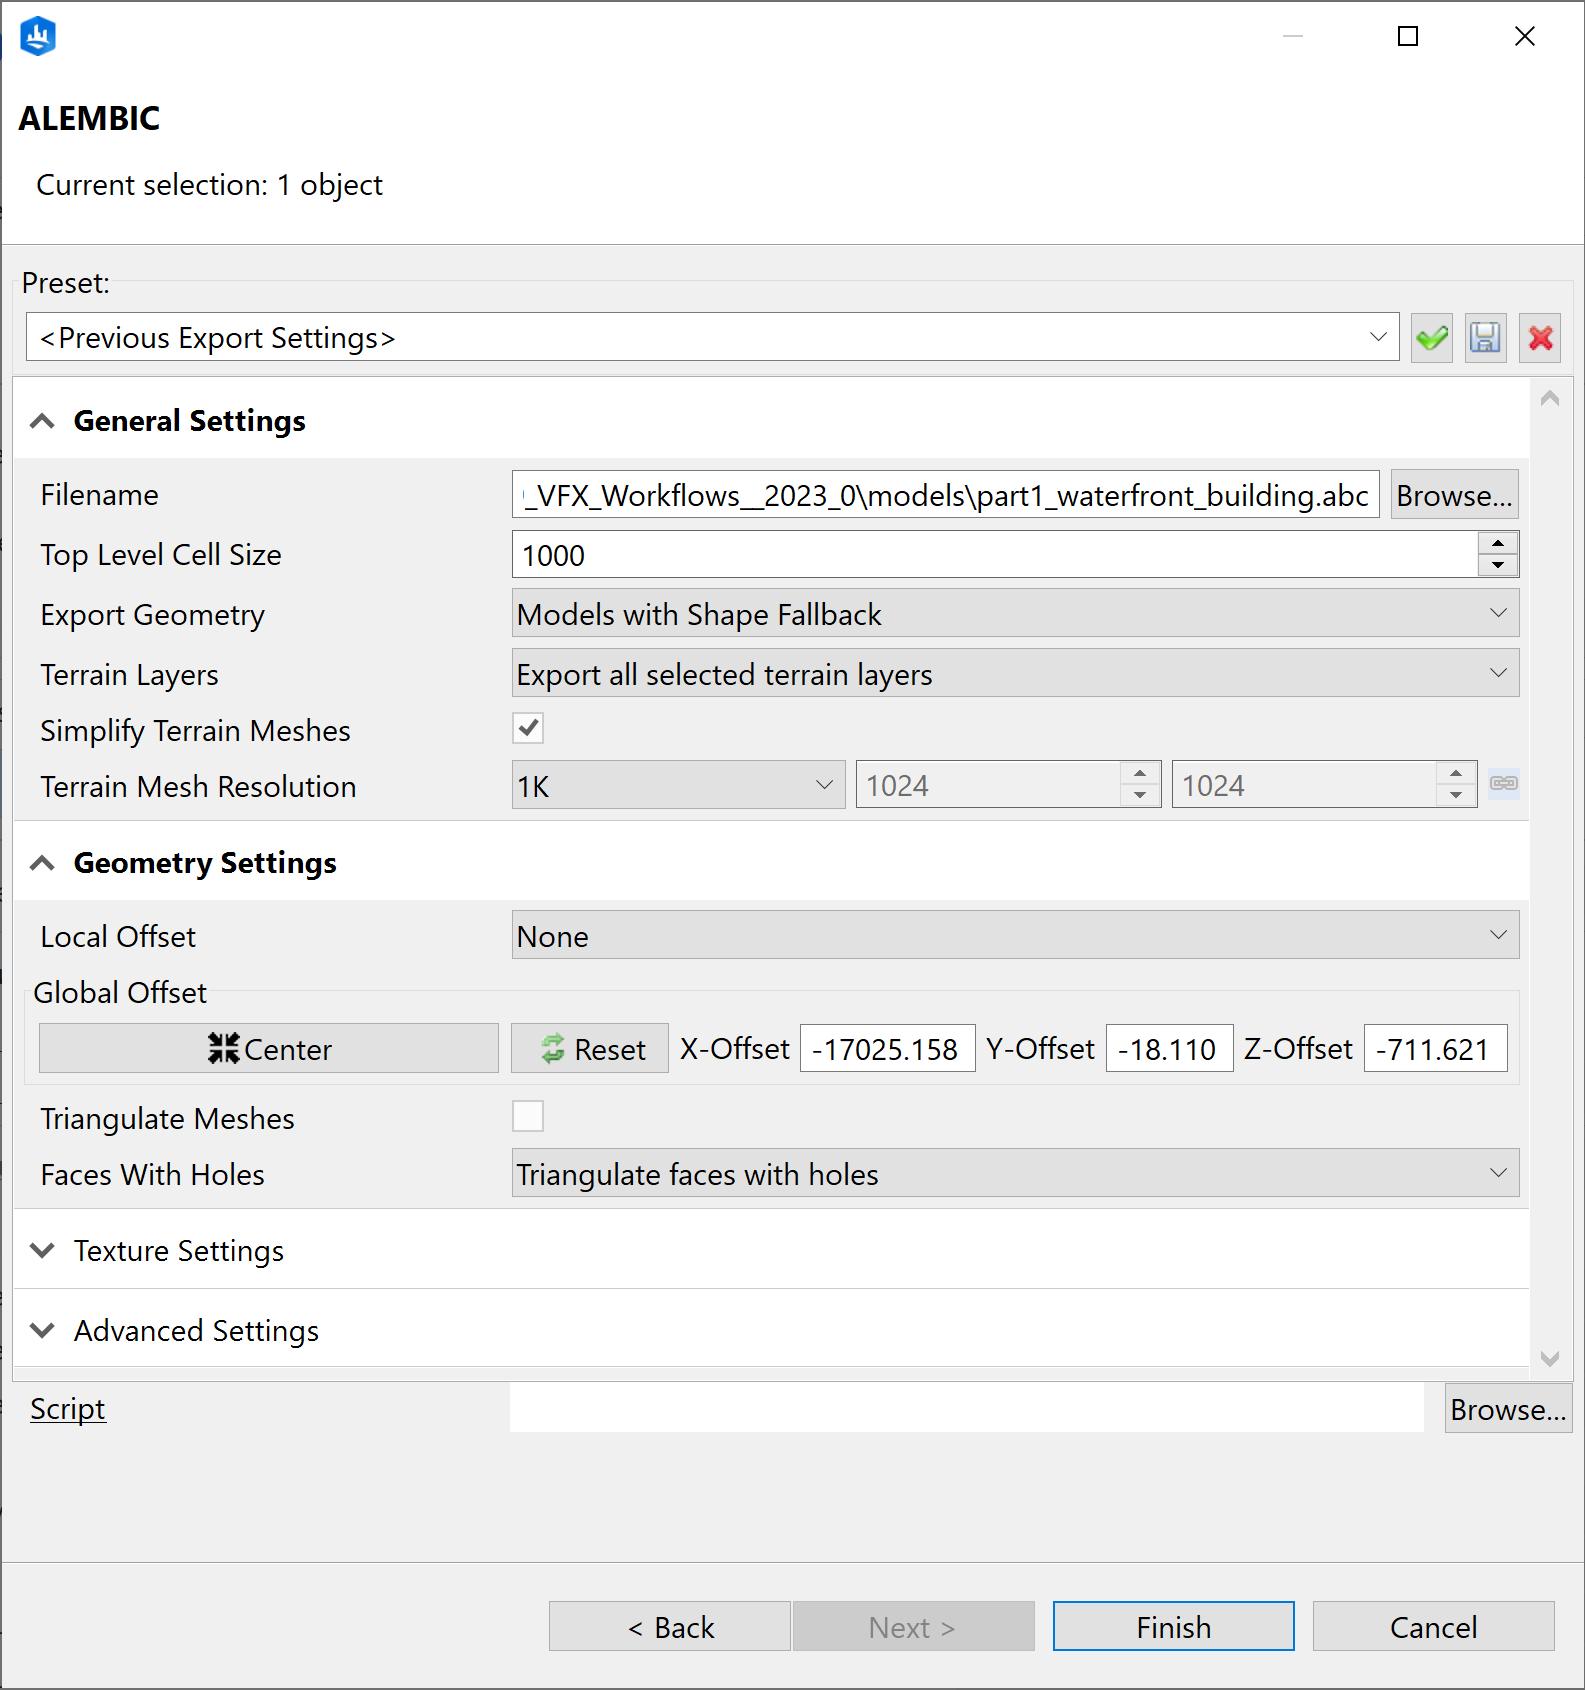The height and width of the screenshot is (1690, 1585).
Task: Click the Center global offset button
Action: pos(269,1049)
